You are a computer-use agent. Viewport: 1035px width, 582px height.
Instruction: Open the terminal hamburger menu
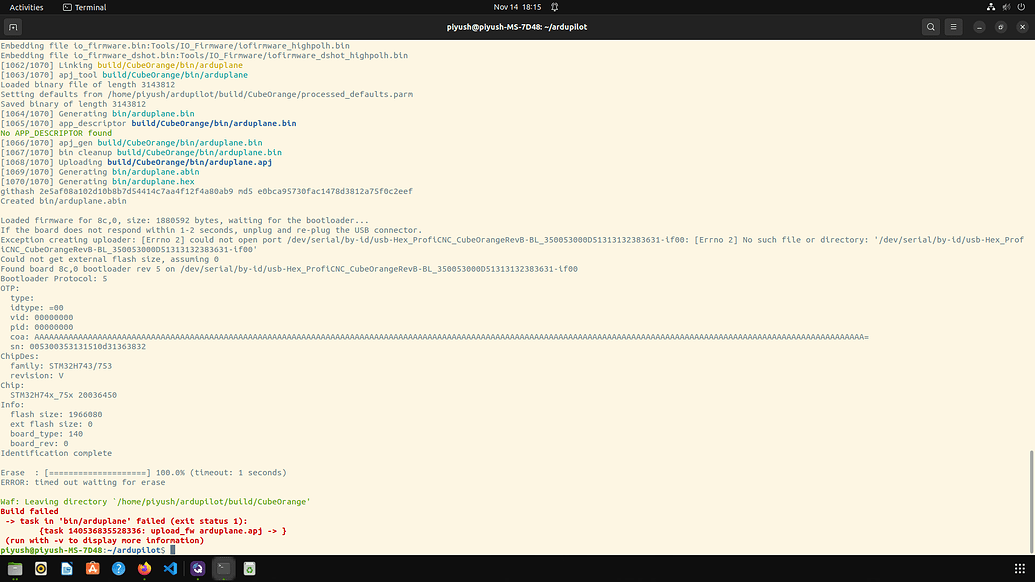[954, 27]
